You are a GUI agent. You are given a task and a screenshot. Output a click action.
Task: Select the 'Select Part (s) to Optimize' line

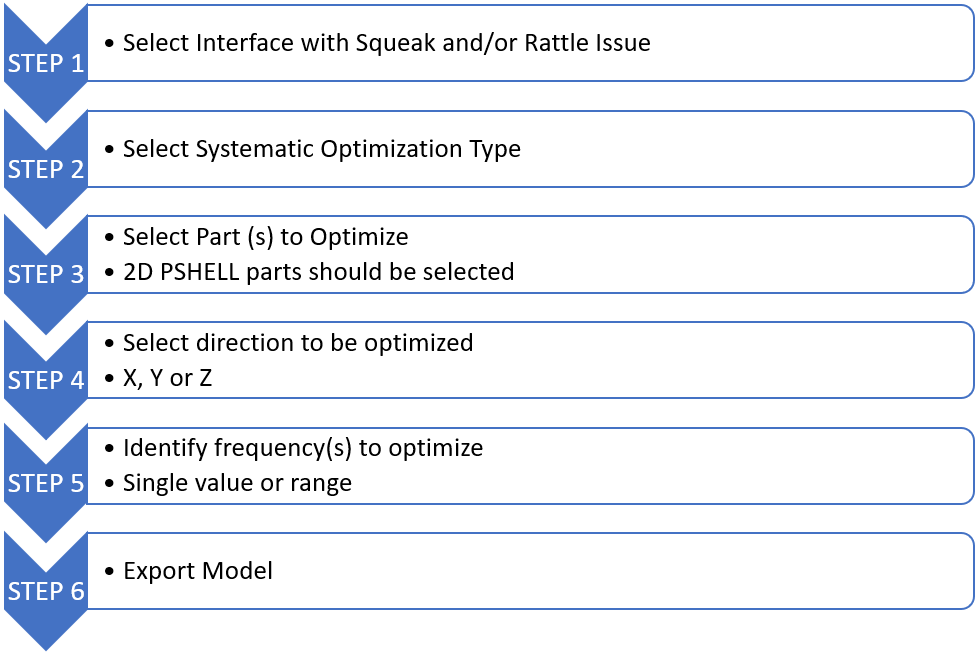tap(265, 237)
